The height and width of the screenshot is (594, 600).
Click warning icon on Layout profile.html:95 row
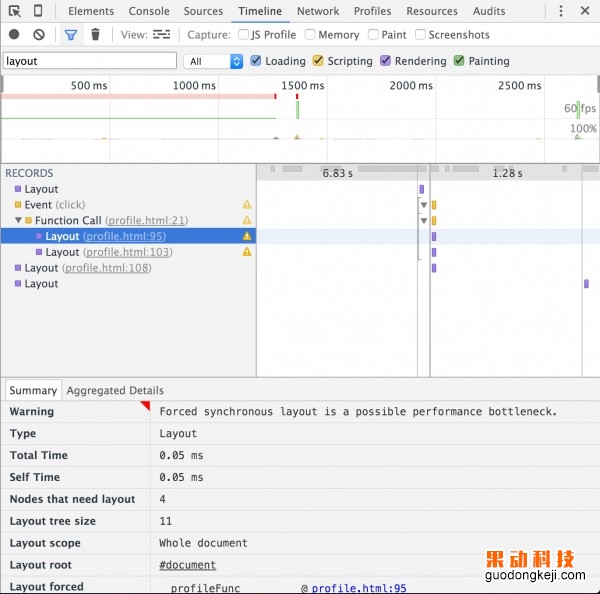tap(247, 236)
